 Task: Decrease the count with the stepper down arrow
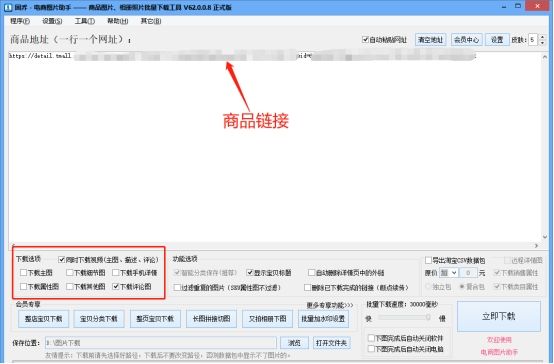[543, 42]
